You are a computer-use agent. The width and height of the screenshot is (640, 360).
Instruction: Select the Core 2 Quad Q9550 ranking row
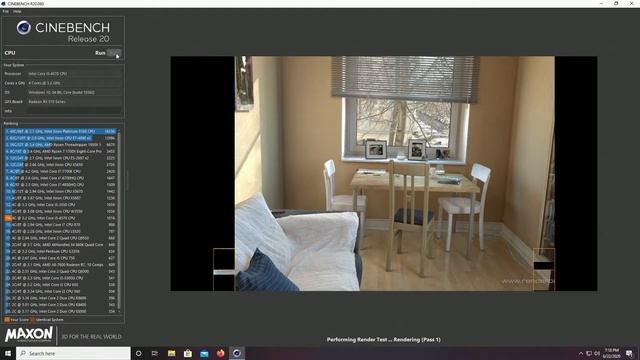pos(60,238)
